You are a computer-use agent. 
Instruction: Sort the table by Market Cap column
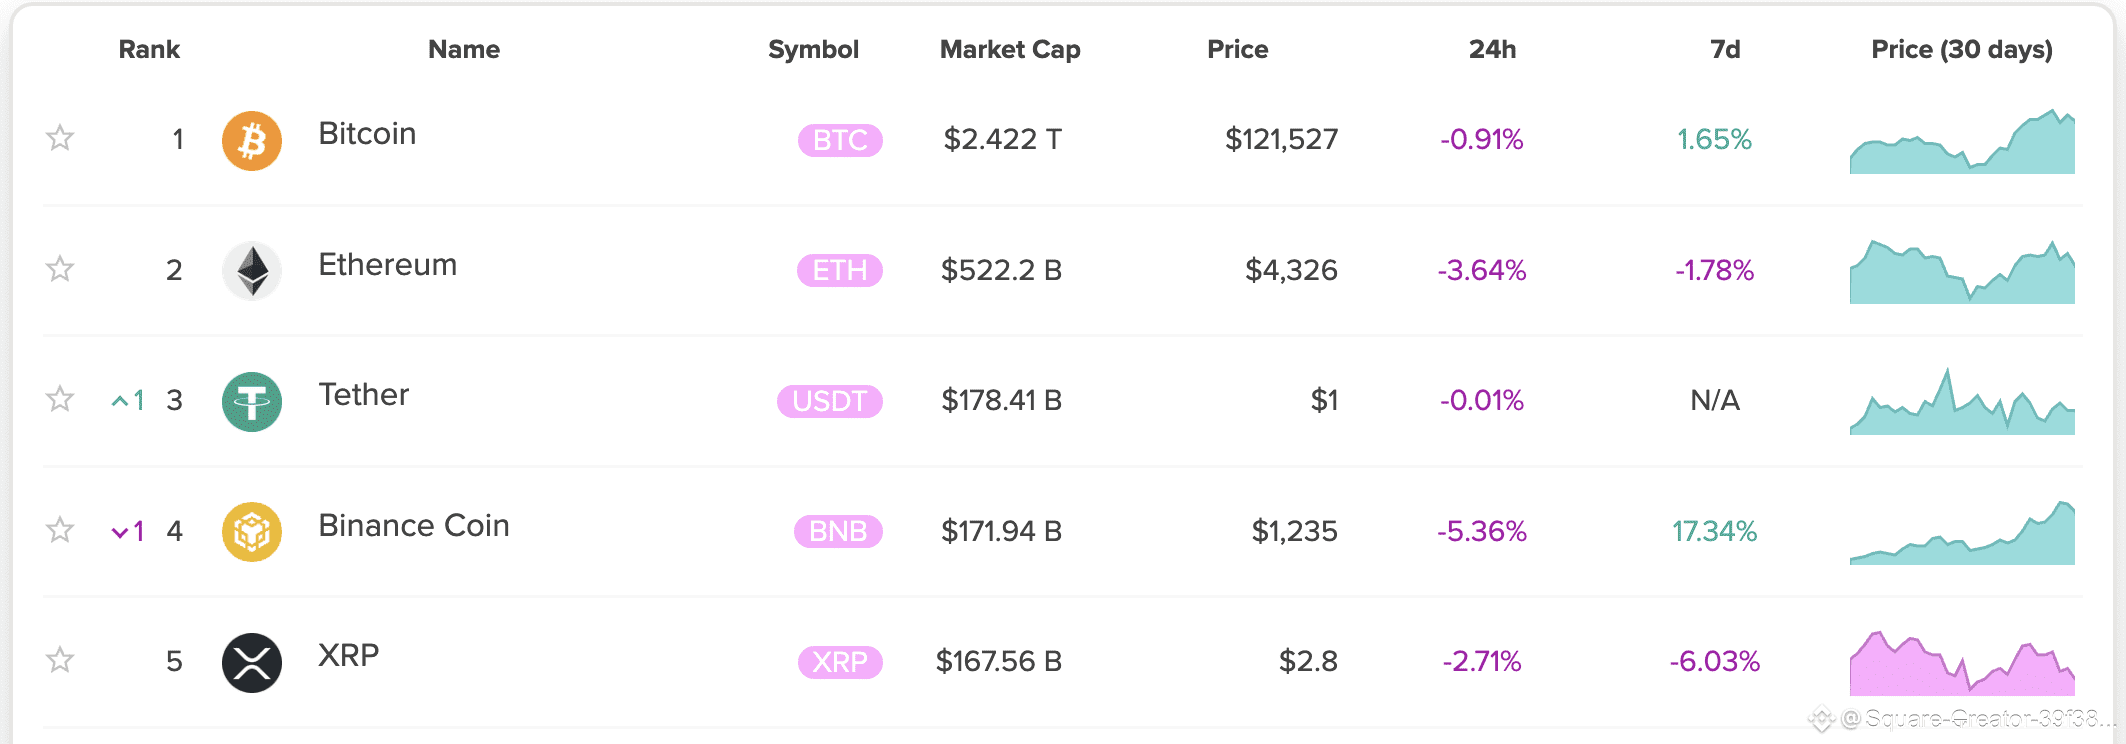point(1010,49)
